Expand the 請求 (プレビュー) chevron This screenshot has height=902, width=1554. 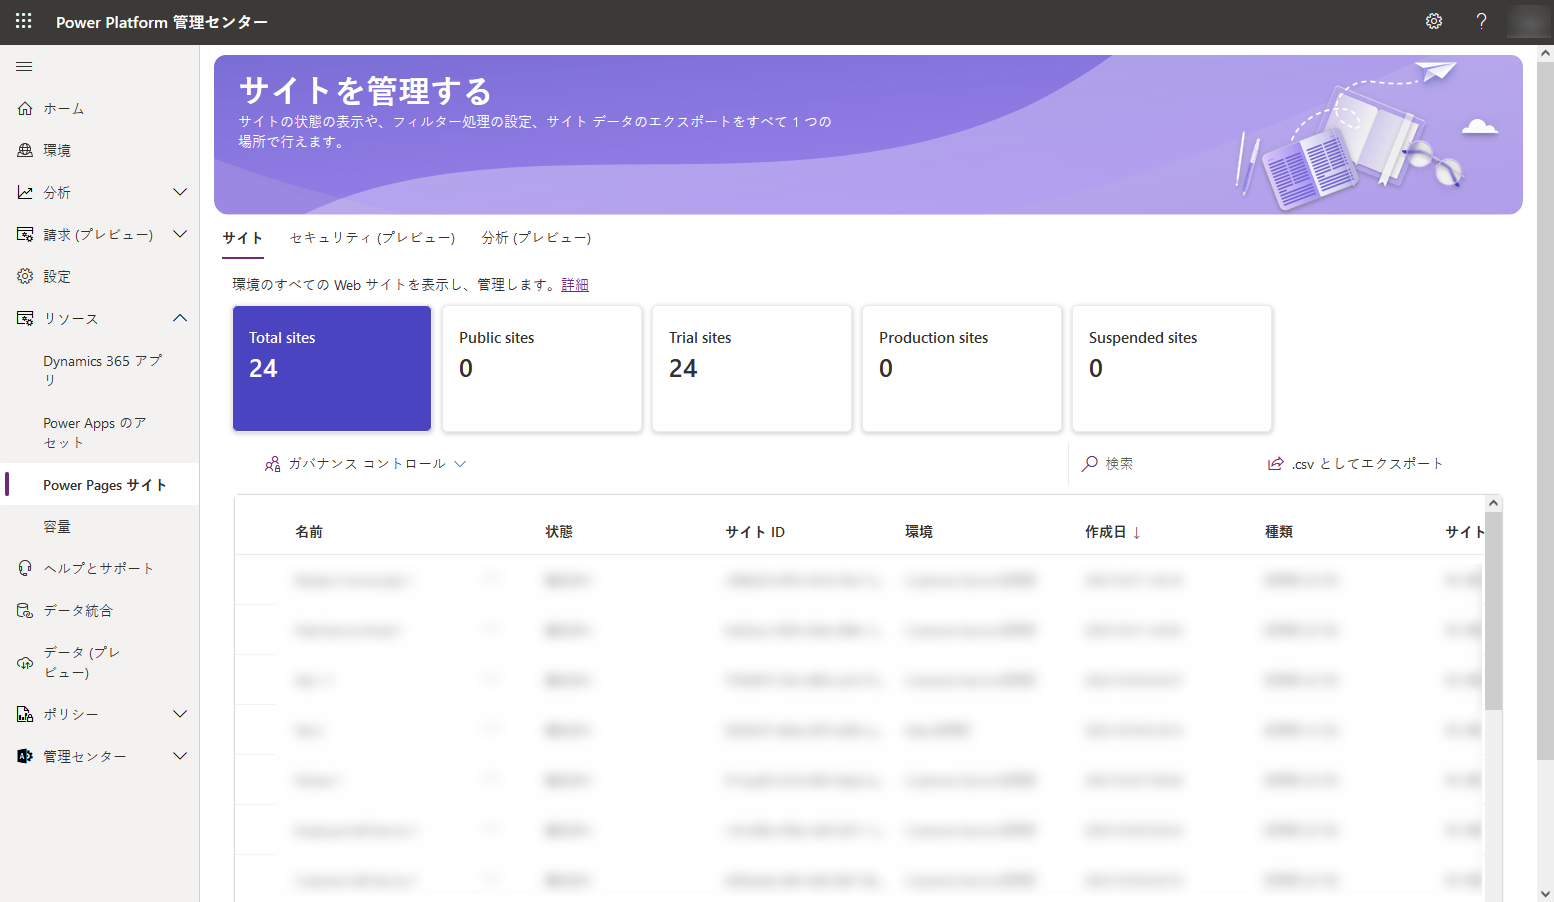(180, 234)
